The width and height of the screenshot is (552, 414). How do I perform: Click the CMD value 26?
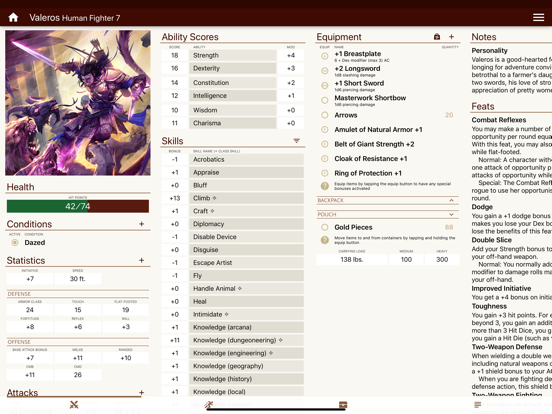point(78,375)
